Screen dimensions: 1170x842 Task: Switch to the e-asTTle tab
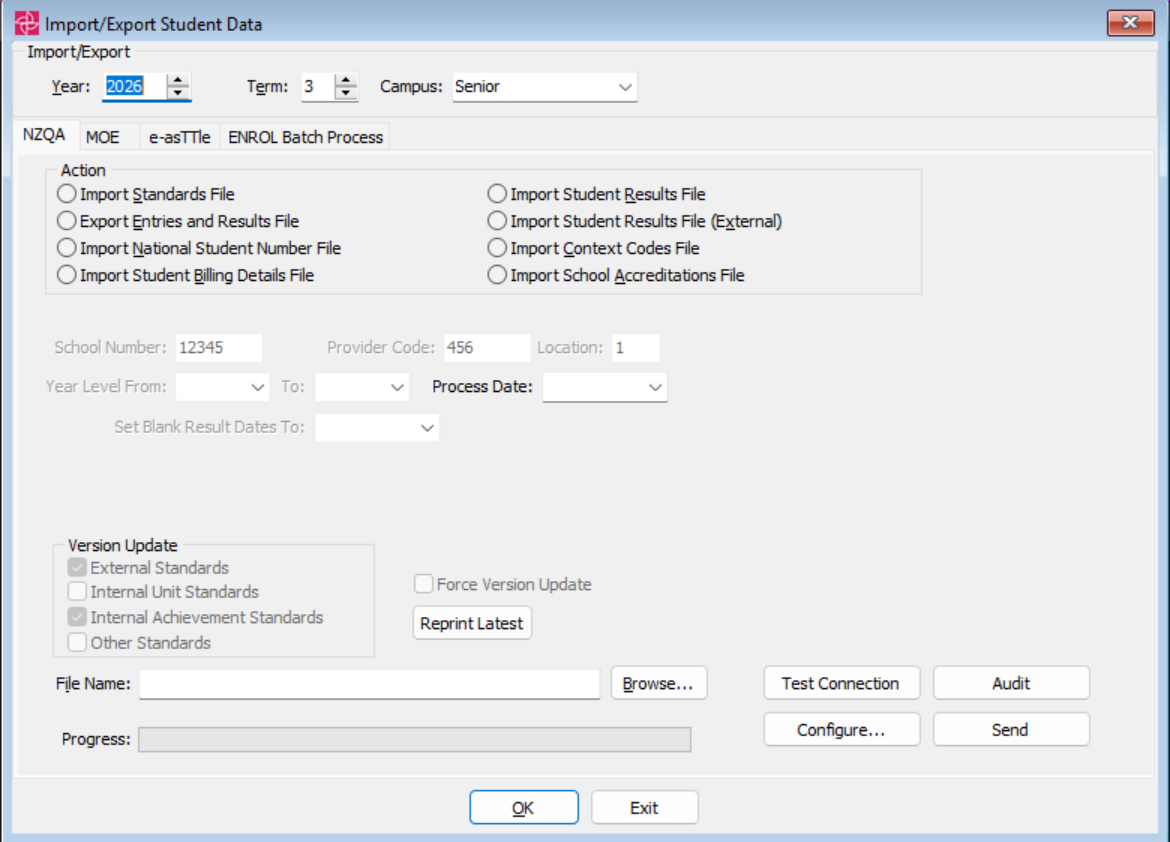coord(180,137)
